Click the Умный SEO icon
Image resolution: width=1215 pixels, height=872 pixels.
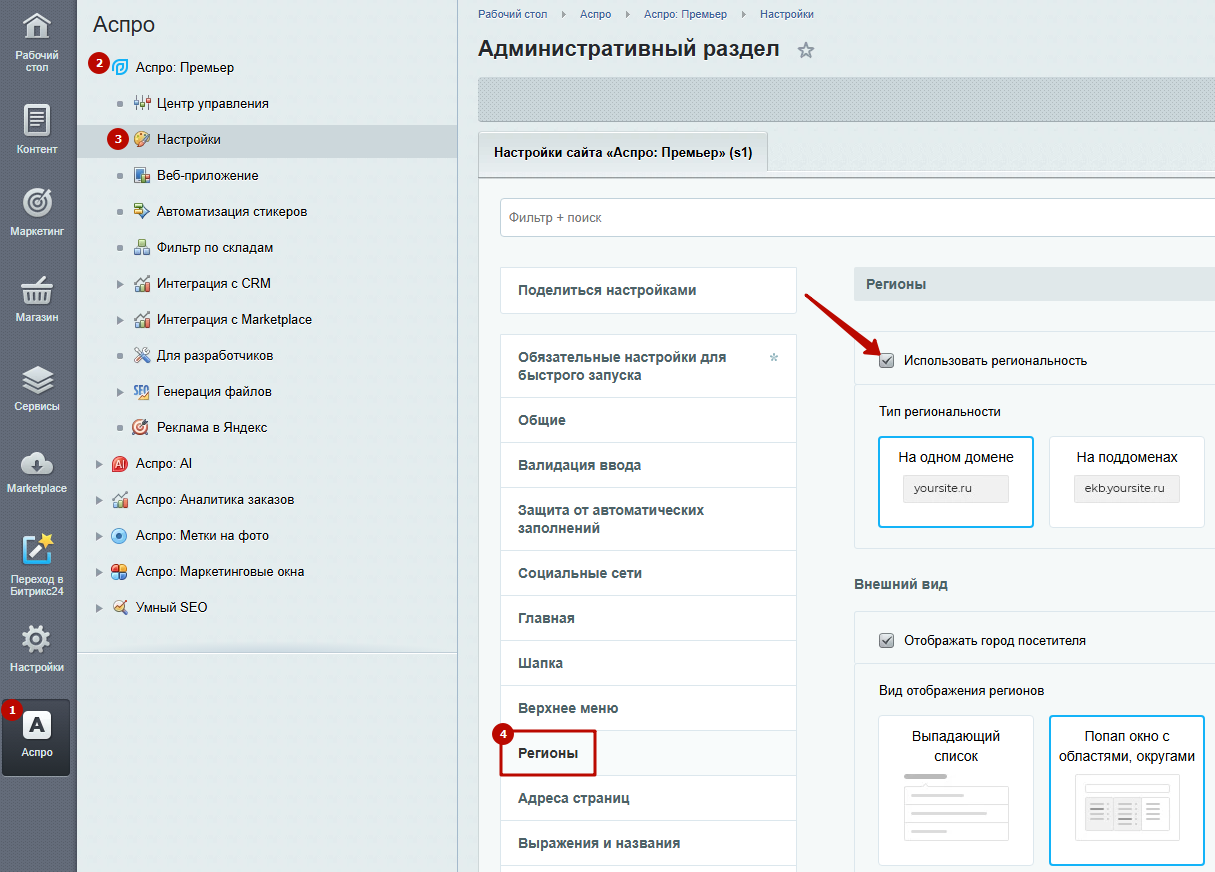coord(120,608)
